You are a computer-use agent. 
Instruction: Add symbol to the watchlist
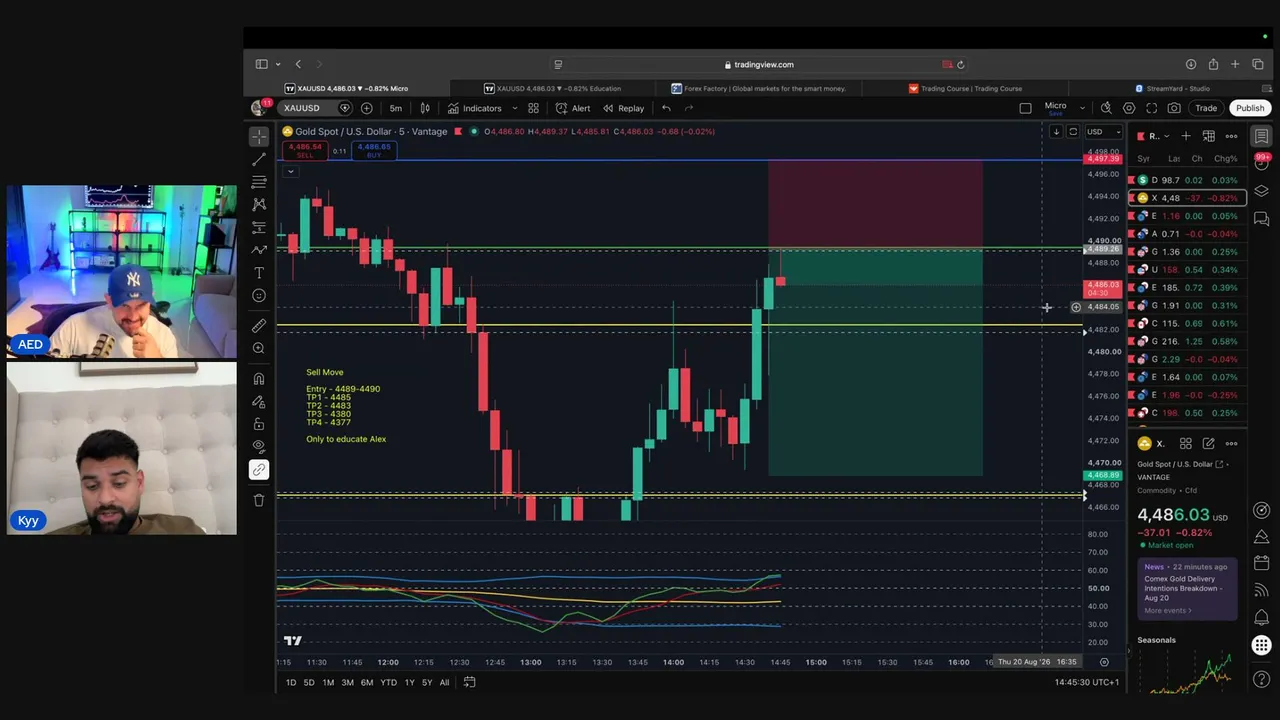pyautogui.click(x=1186, y=136)
